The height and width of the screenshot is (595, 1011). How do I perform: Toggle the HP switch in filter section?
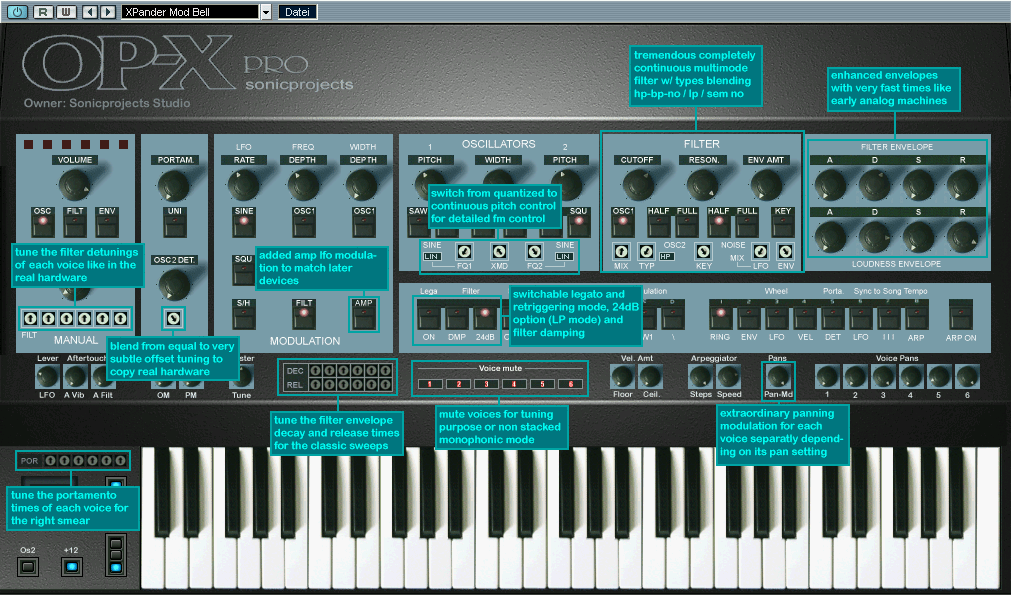[666, 256]
